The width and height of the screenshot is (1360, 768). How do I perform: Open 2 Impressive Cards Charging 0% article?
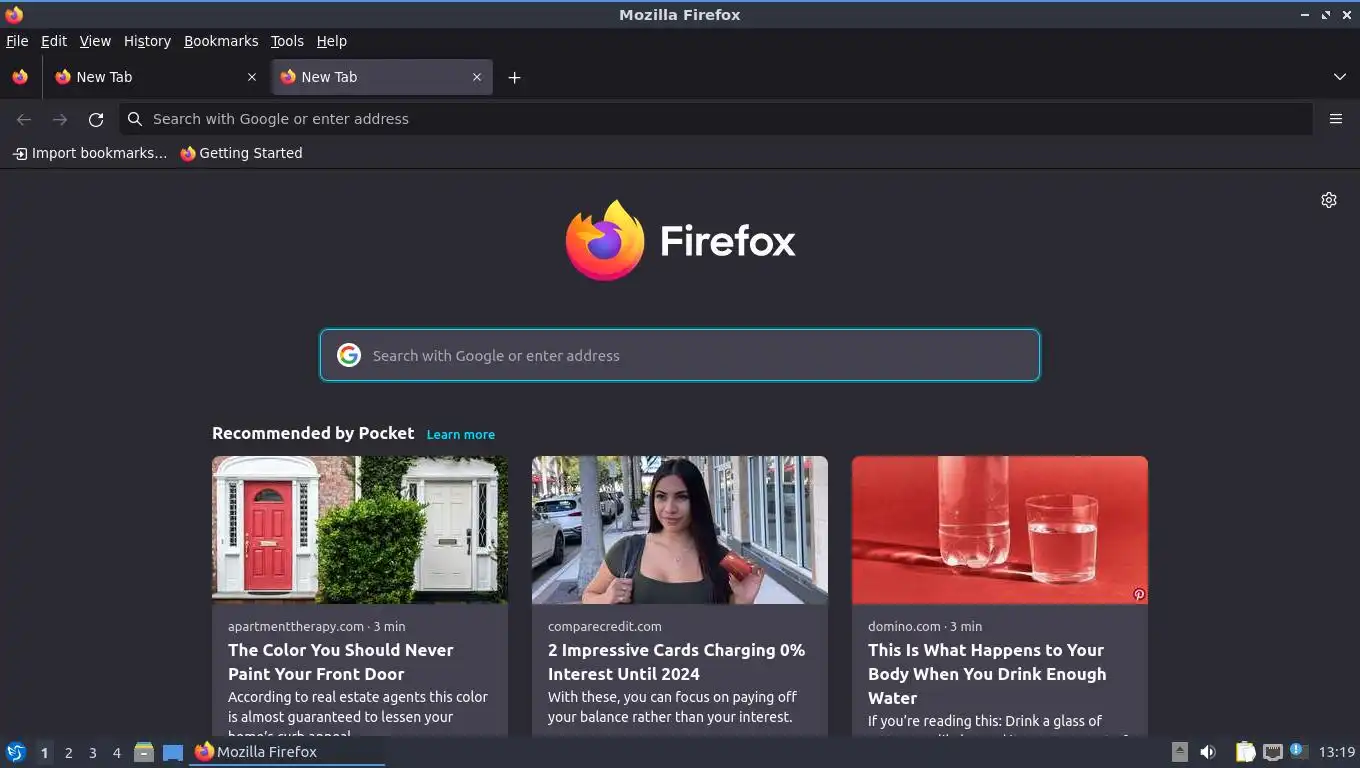tap(676, 662)
